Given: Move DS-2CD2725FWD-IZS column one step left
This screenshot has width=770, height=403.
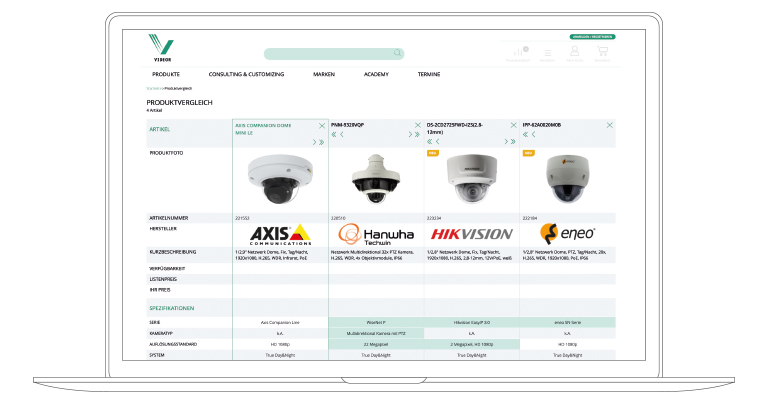Looking at the screenshot, I should pos(438,141).
